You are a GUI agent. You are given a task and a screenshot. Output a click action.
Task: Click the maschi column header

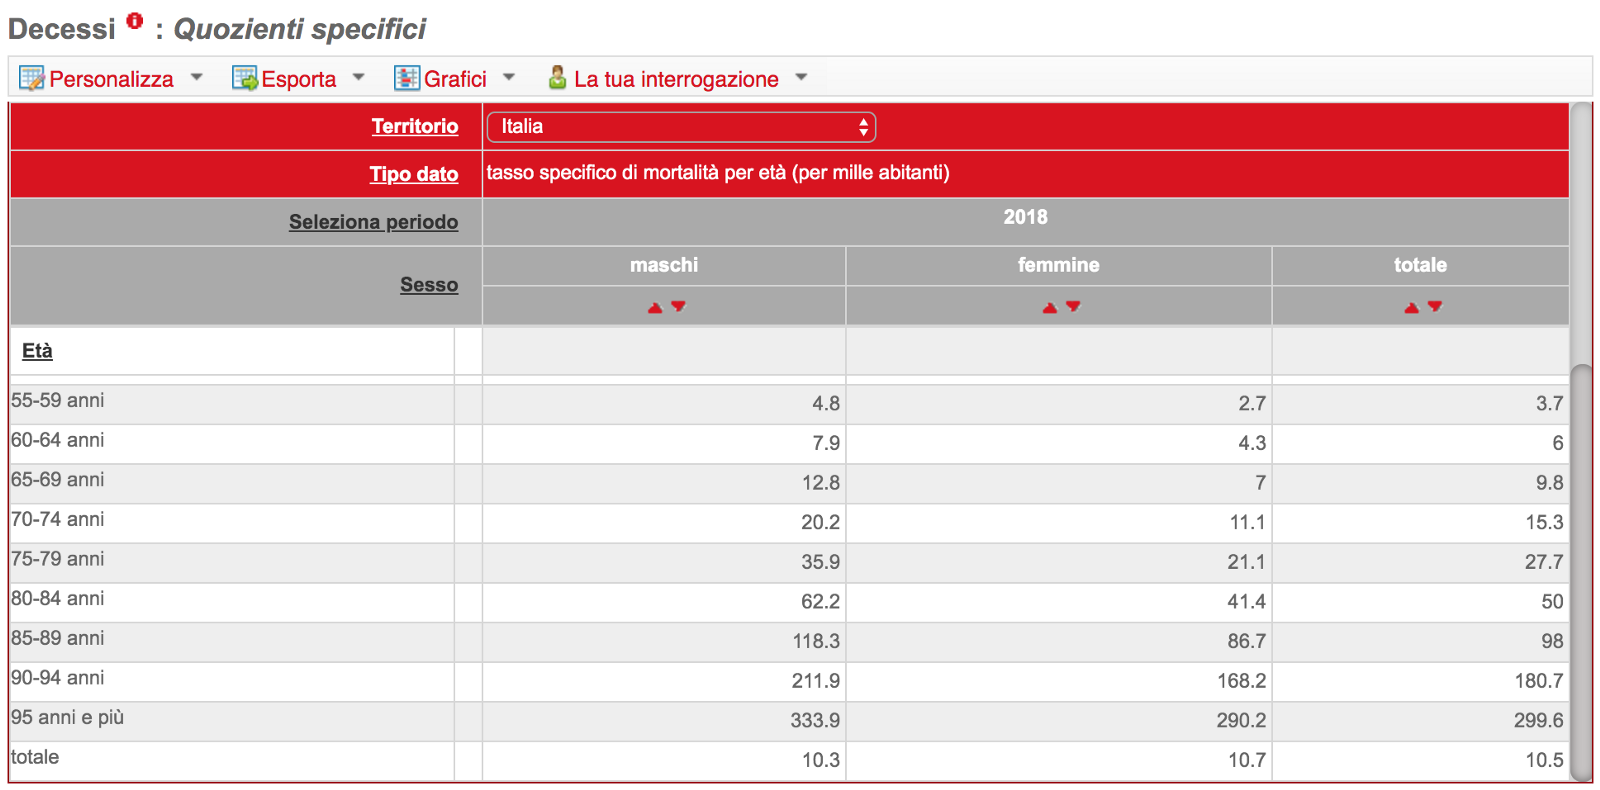pos(664,265)
